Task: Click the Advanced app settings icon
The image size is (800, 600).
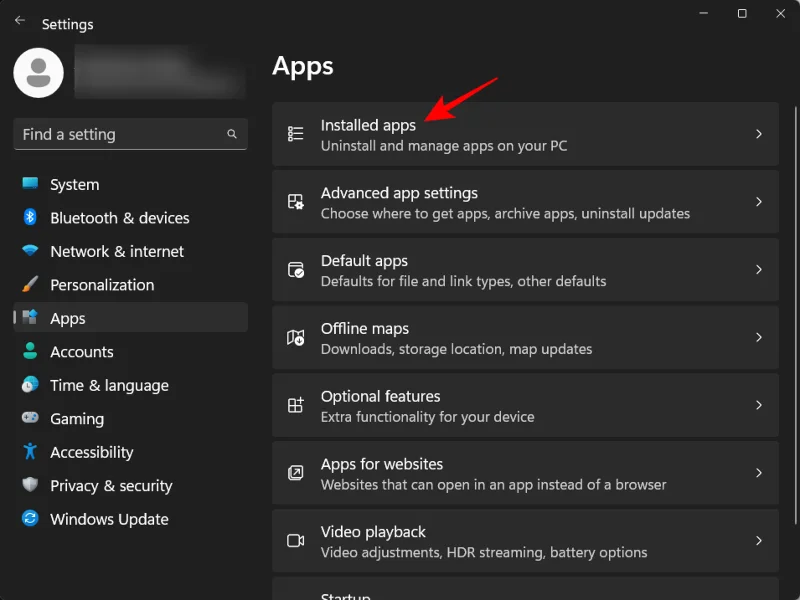Action: [x=295, y=202]
